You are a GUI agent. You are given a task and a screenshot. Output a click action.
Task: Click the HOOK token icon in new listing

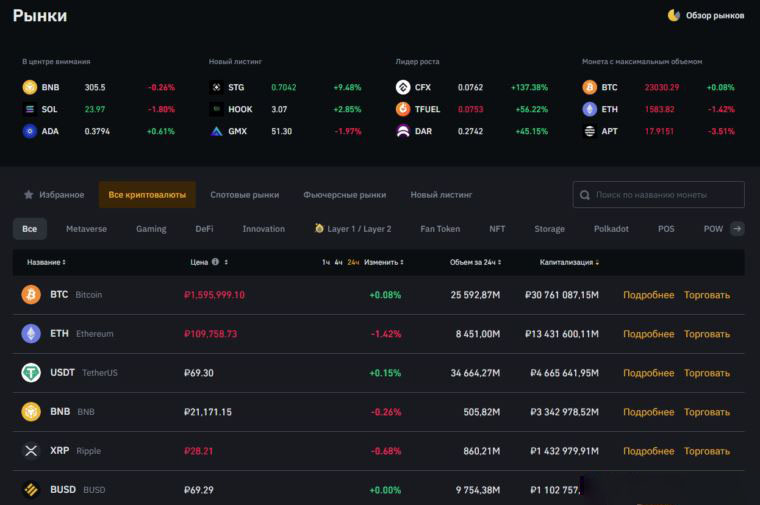coord(217,109)
